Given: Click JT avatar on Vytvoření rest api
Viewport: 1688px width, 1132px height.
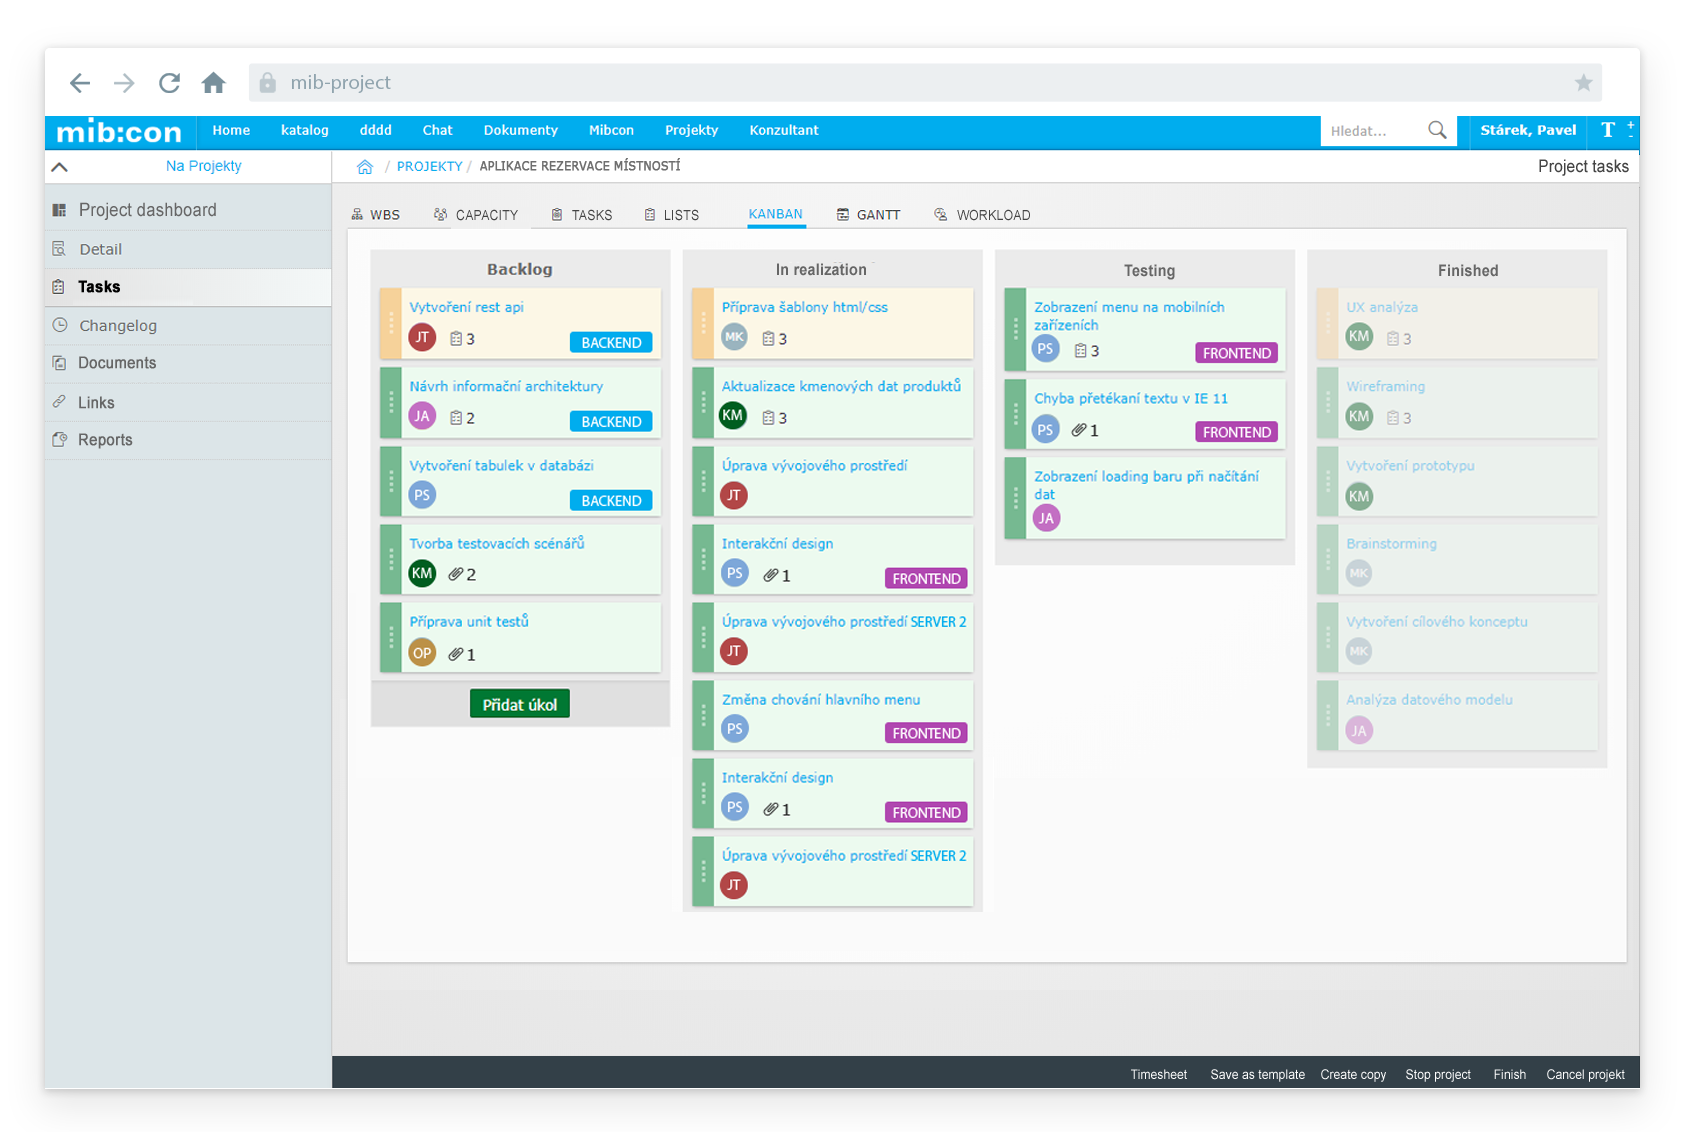Looking at the screenshot, I should click(x=422, y=338).
